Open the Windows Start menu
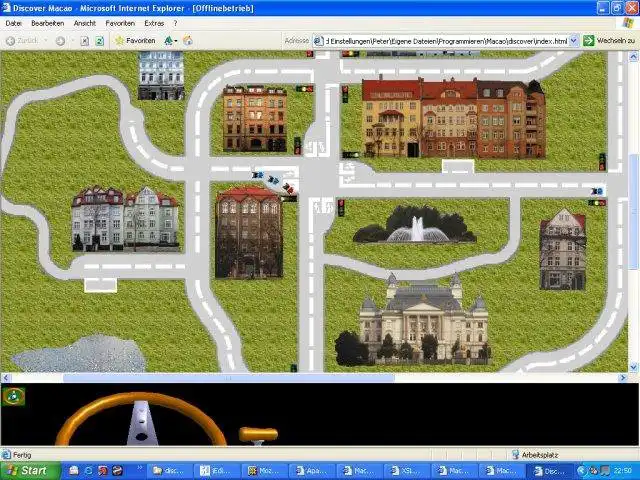This screenshot has height=480, width=640. coord(30,471)
